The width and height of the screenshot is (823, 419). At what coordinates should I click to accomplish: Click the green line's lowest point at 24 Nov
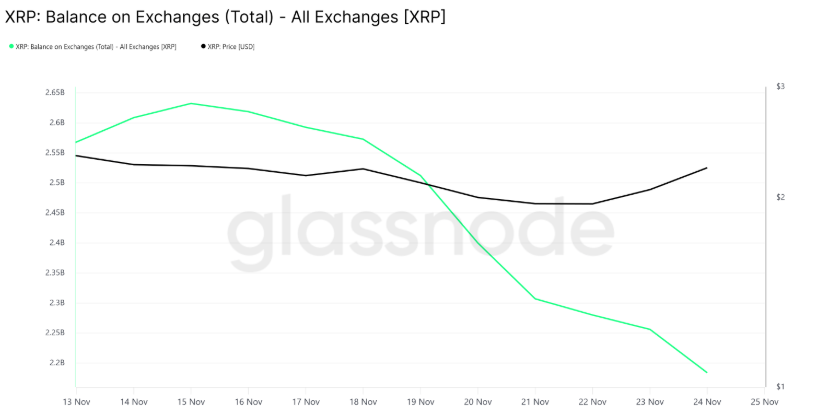pos(707,373)
